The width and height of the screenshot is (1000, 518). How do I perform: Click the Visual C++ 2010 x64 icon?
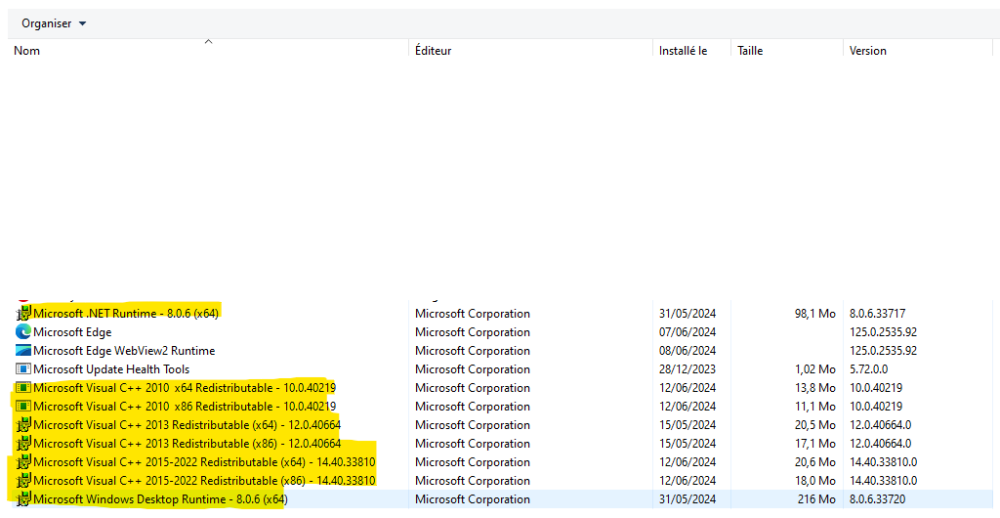(x=23, y=388)
